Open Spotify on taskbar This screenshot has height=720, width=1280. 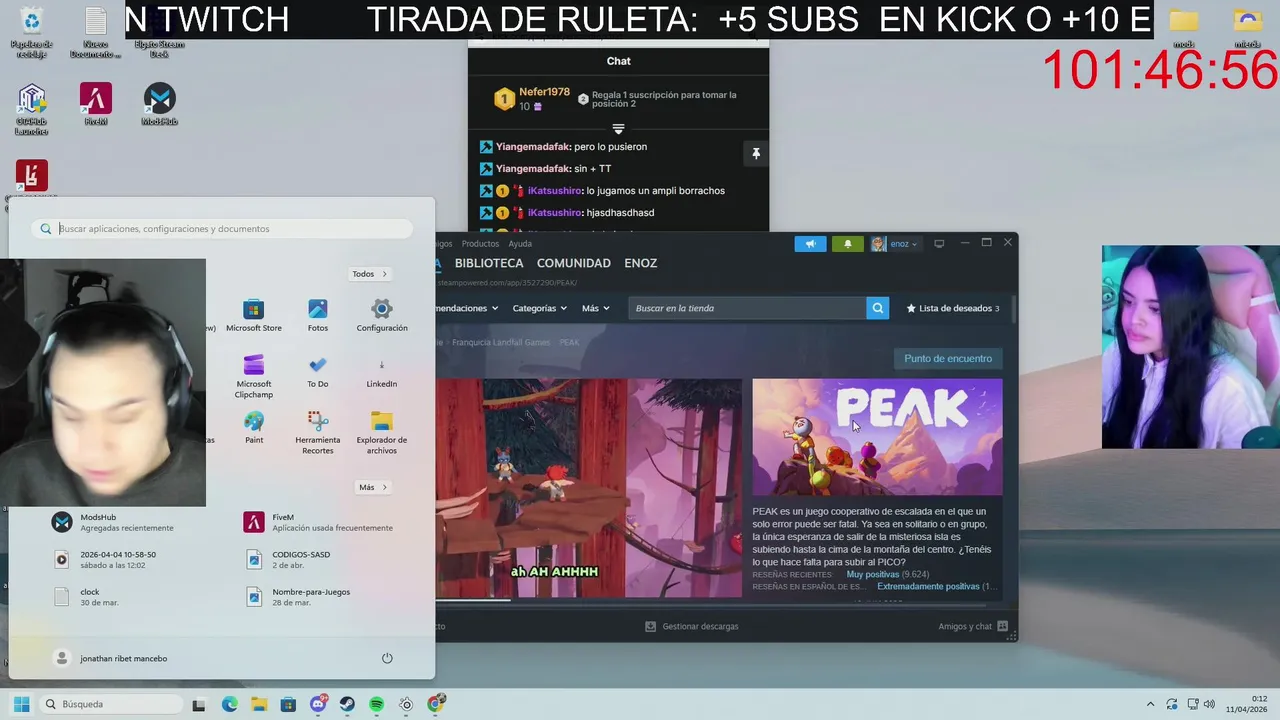(x=376, y=704)
